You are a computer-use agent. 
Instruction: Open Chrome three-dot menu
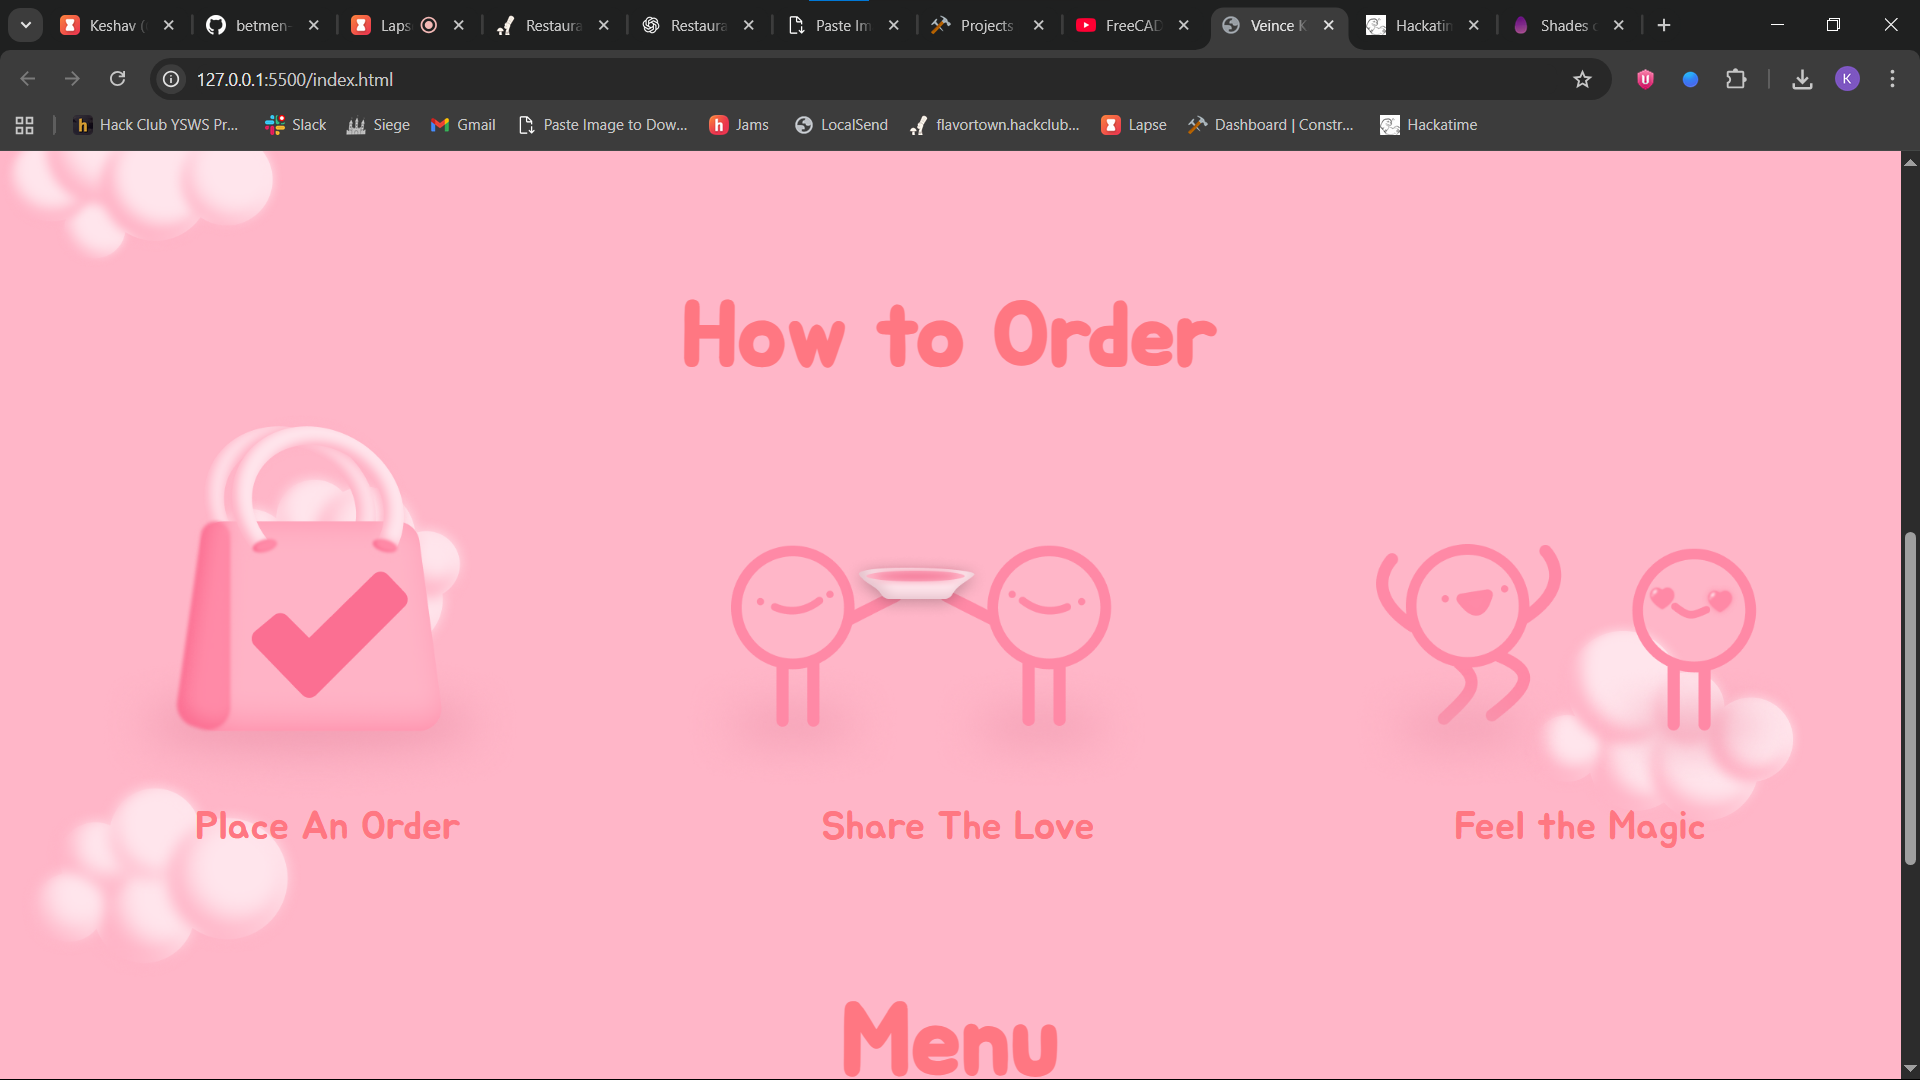(x=1892, y=79)
